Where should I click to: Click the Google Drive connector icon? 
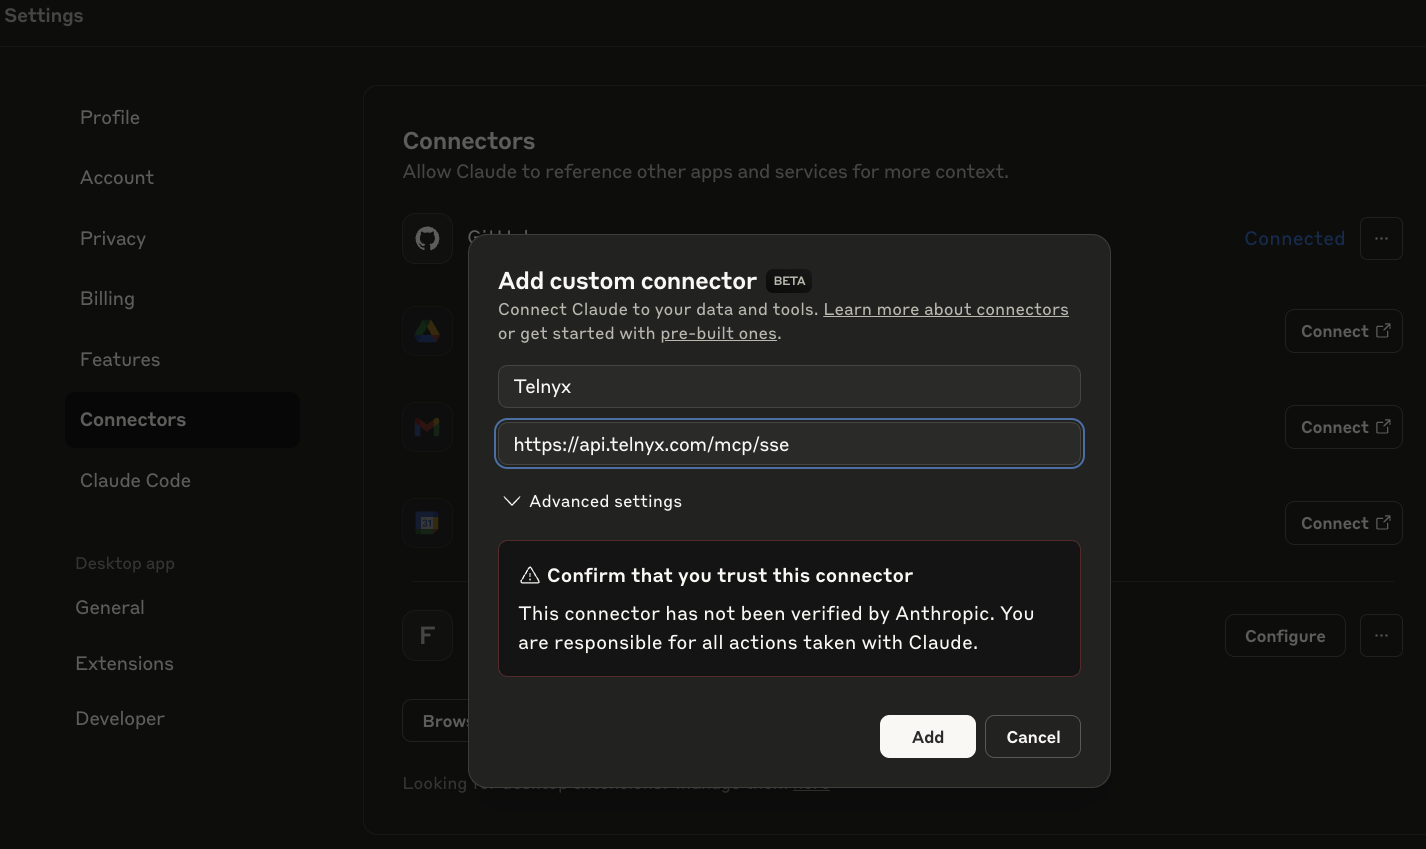(427, 331)
